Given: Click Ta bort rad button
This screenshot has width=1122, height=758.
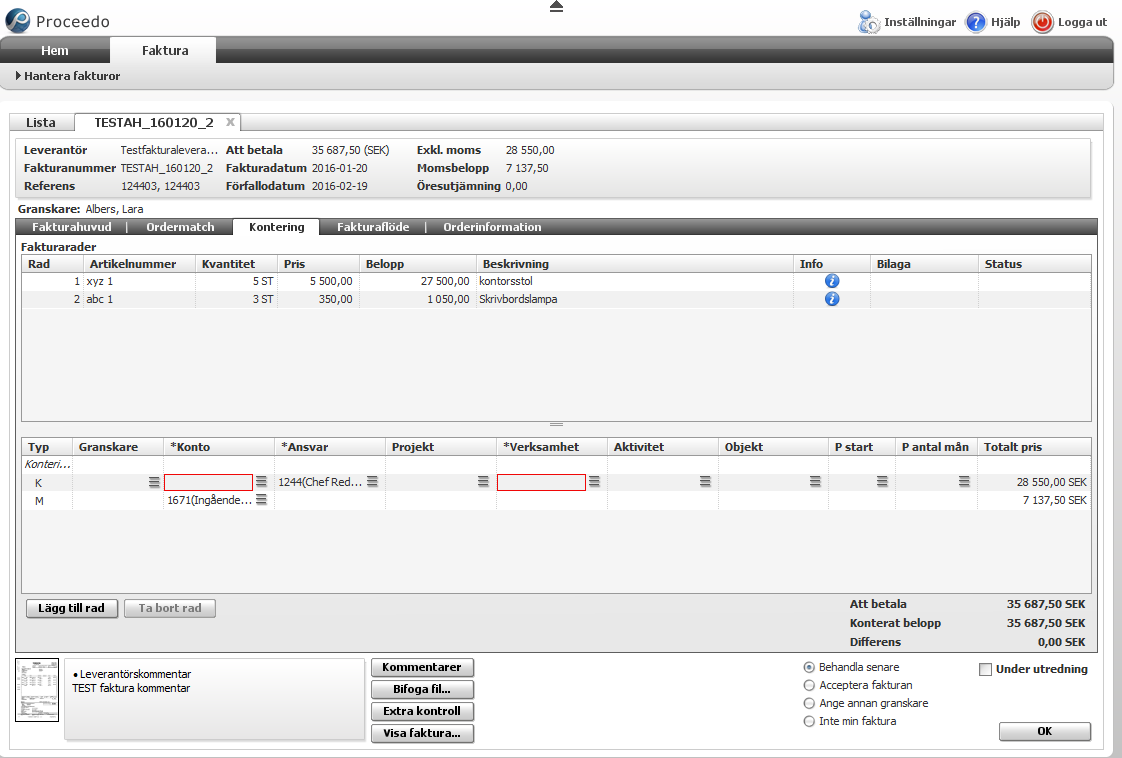Looking at the screenshot, I should 170,608.
